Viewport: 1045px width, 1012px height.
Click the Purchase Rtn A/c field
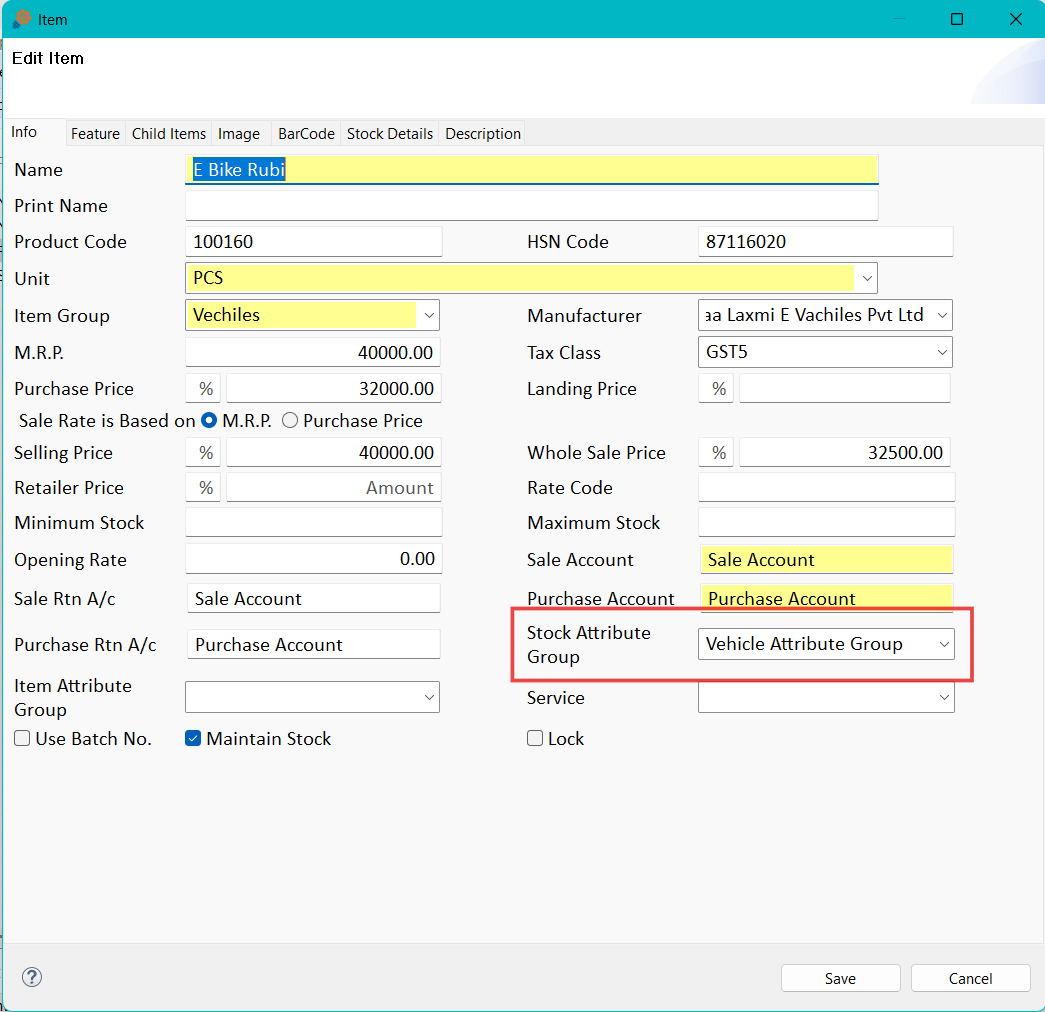[x=313, y=645]
